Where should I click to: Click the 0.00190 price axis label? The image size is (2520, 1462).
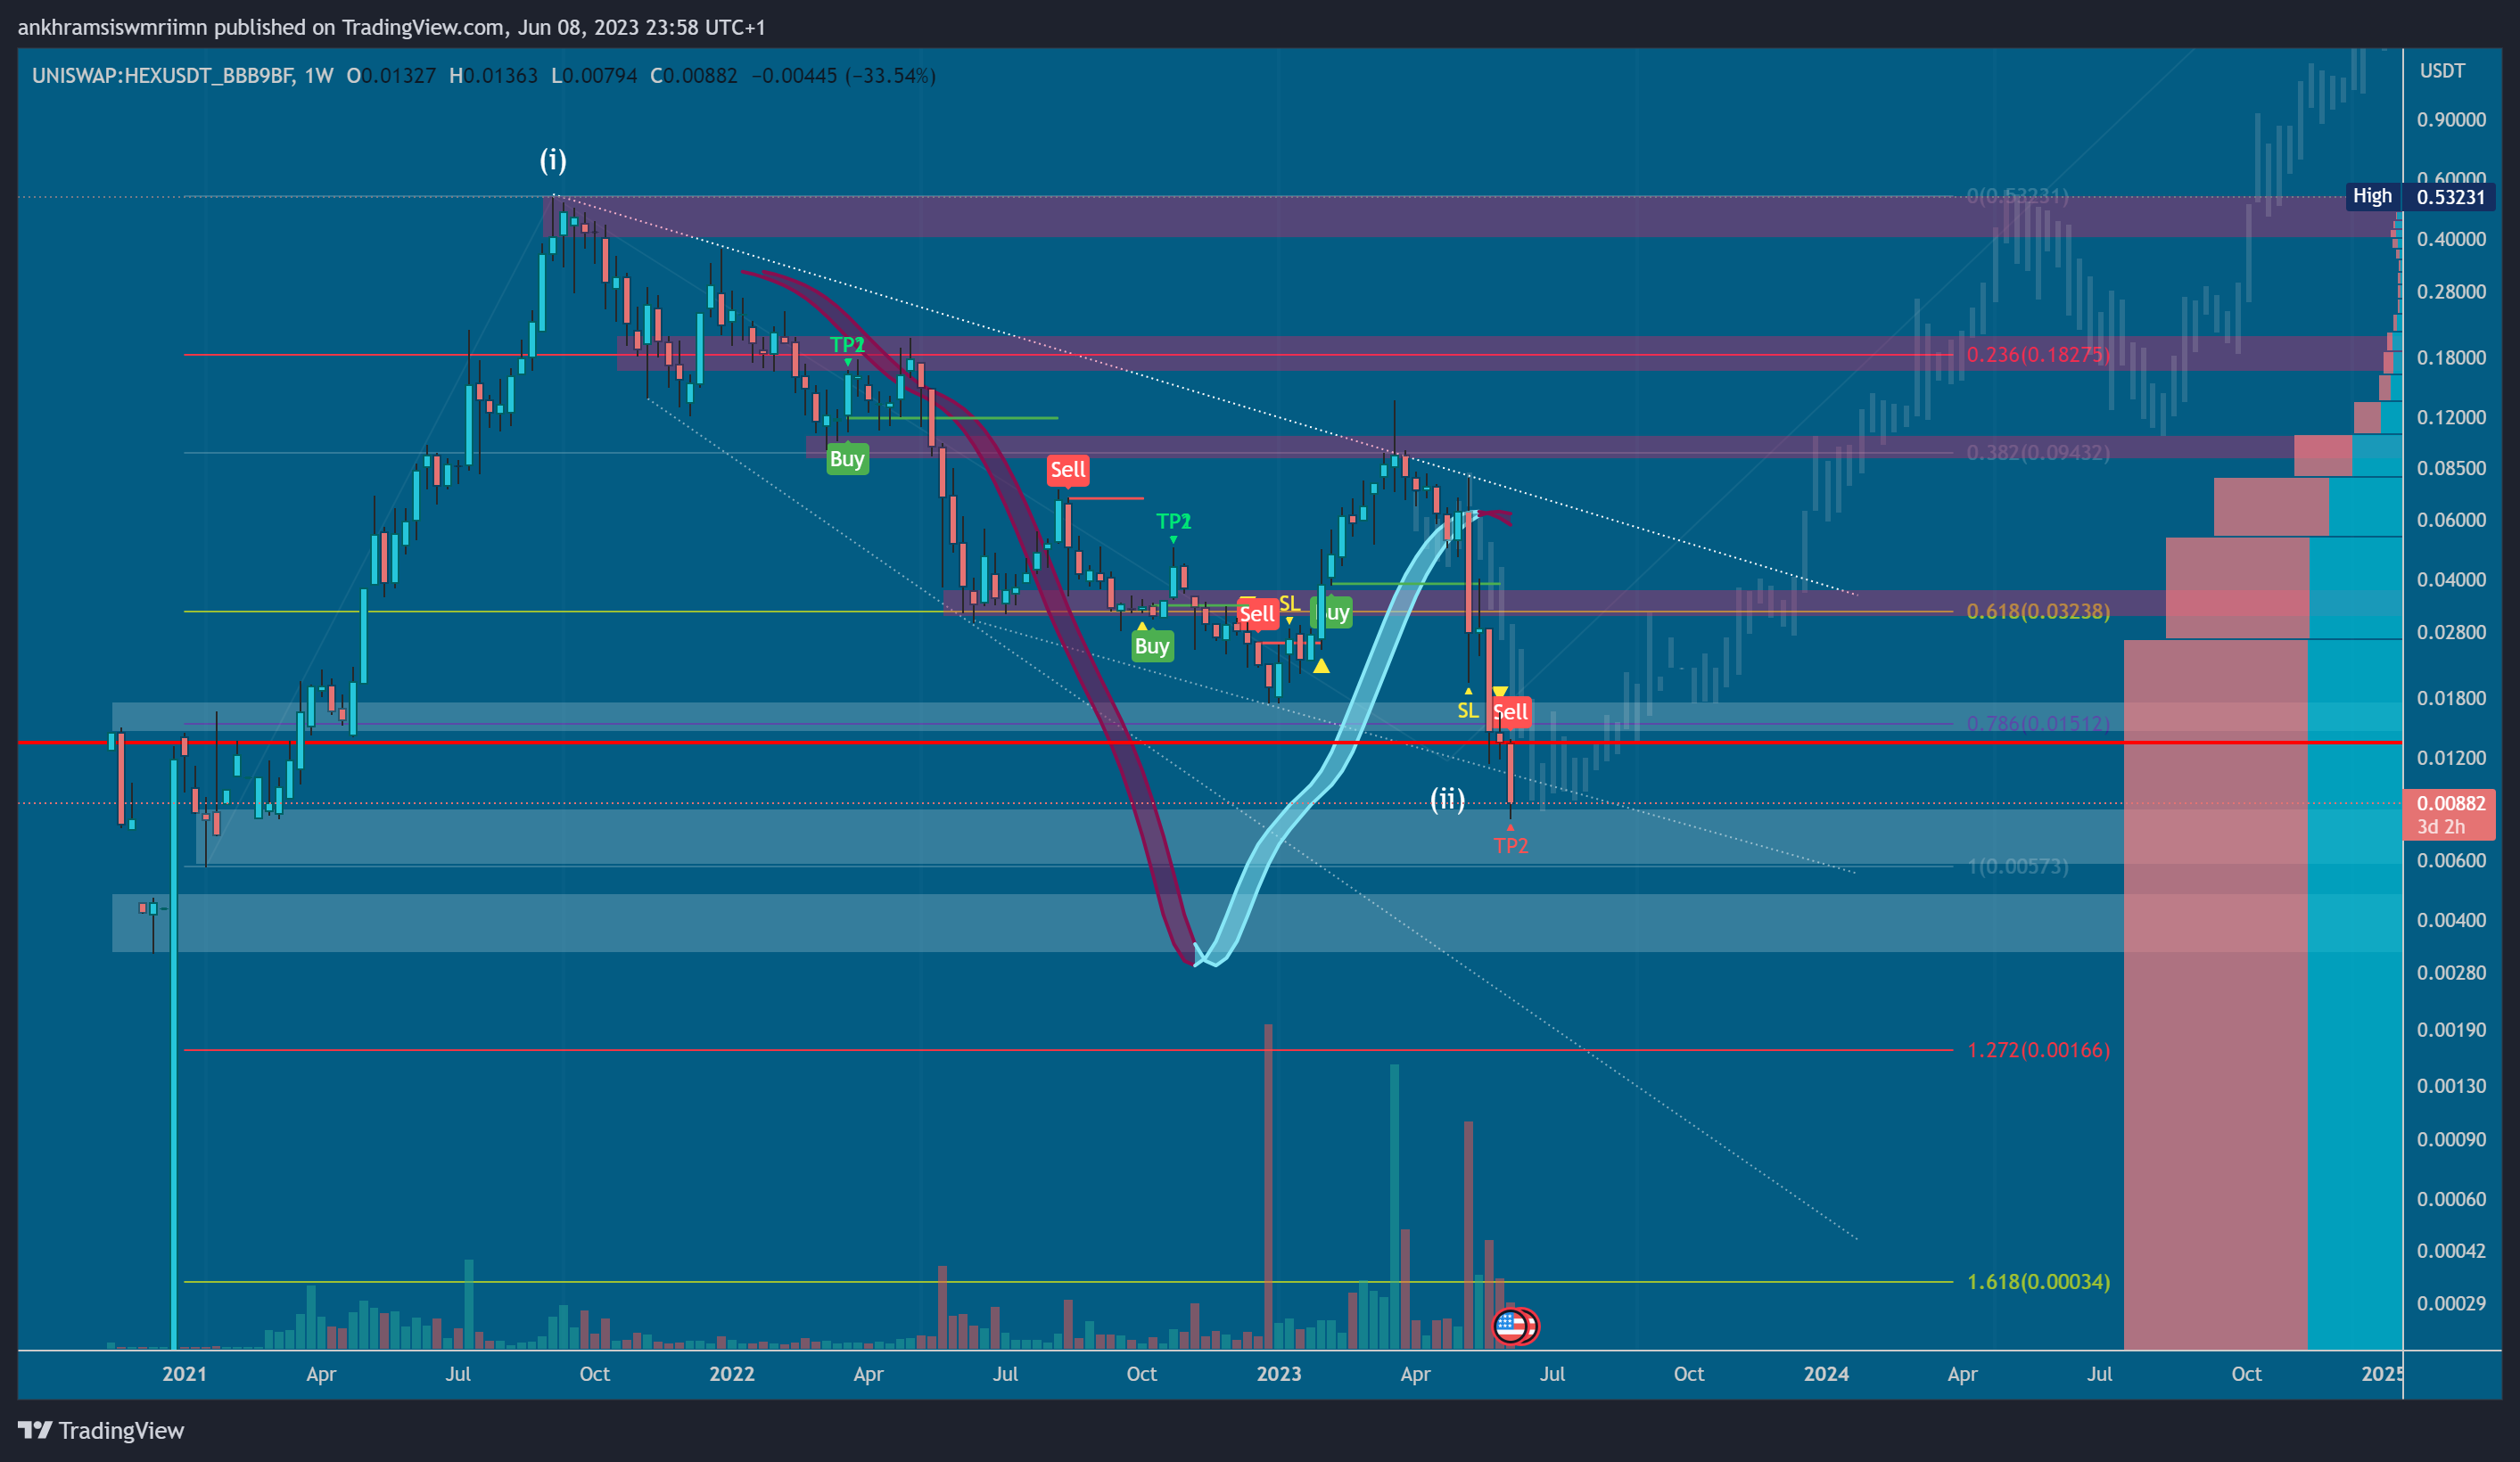coord(2451,1030)
